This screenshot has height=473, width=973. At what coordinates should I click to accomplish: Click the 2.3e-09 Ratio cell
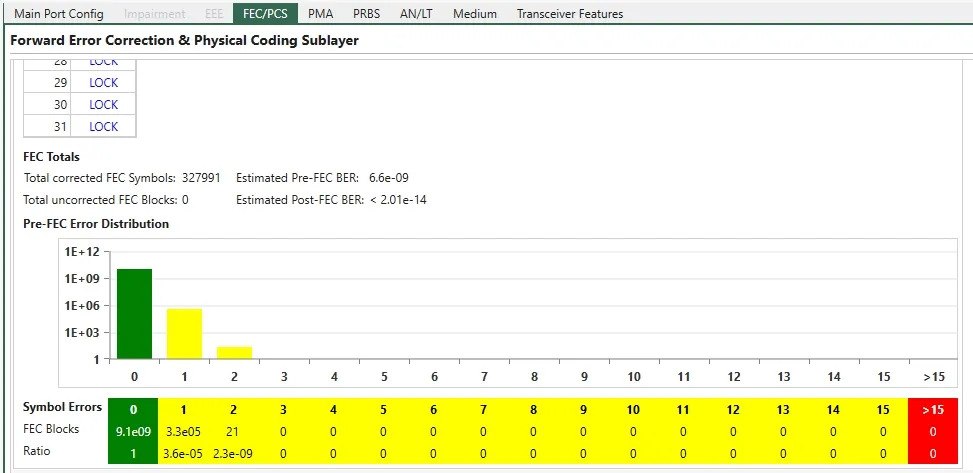pos(234,452)
